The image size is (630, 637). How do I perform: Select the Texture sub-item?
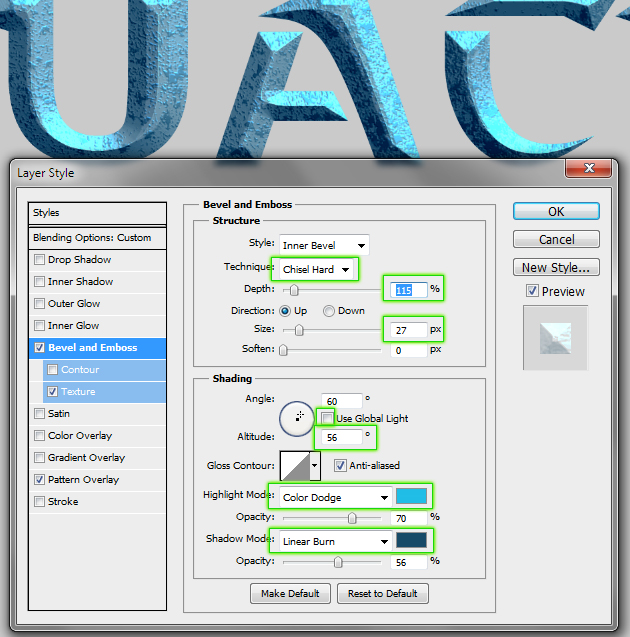pyautogui.click(x=78, y=392)
